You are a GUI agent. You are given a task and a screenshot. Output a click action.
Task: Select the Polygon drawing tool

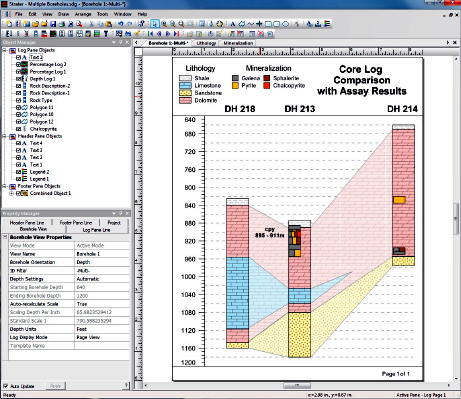242,24
